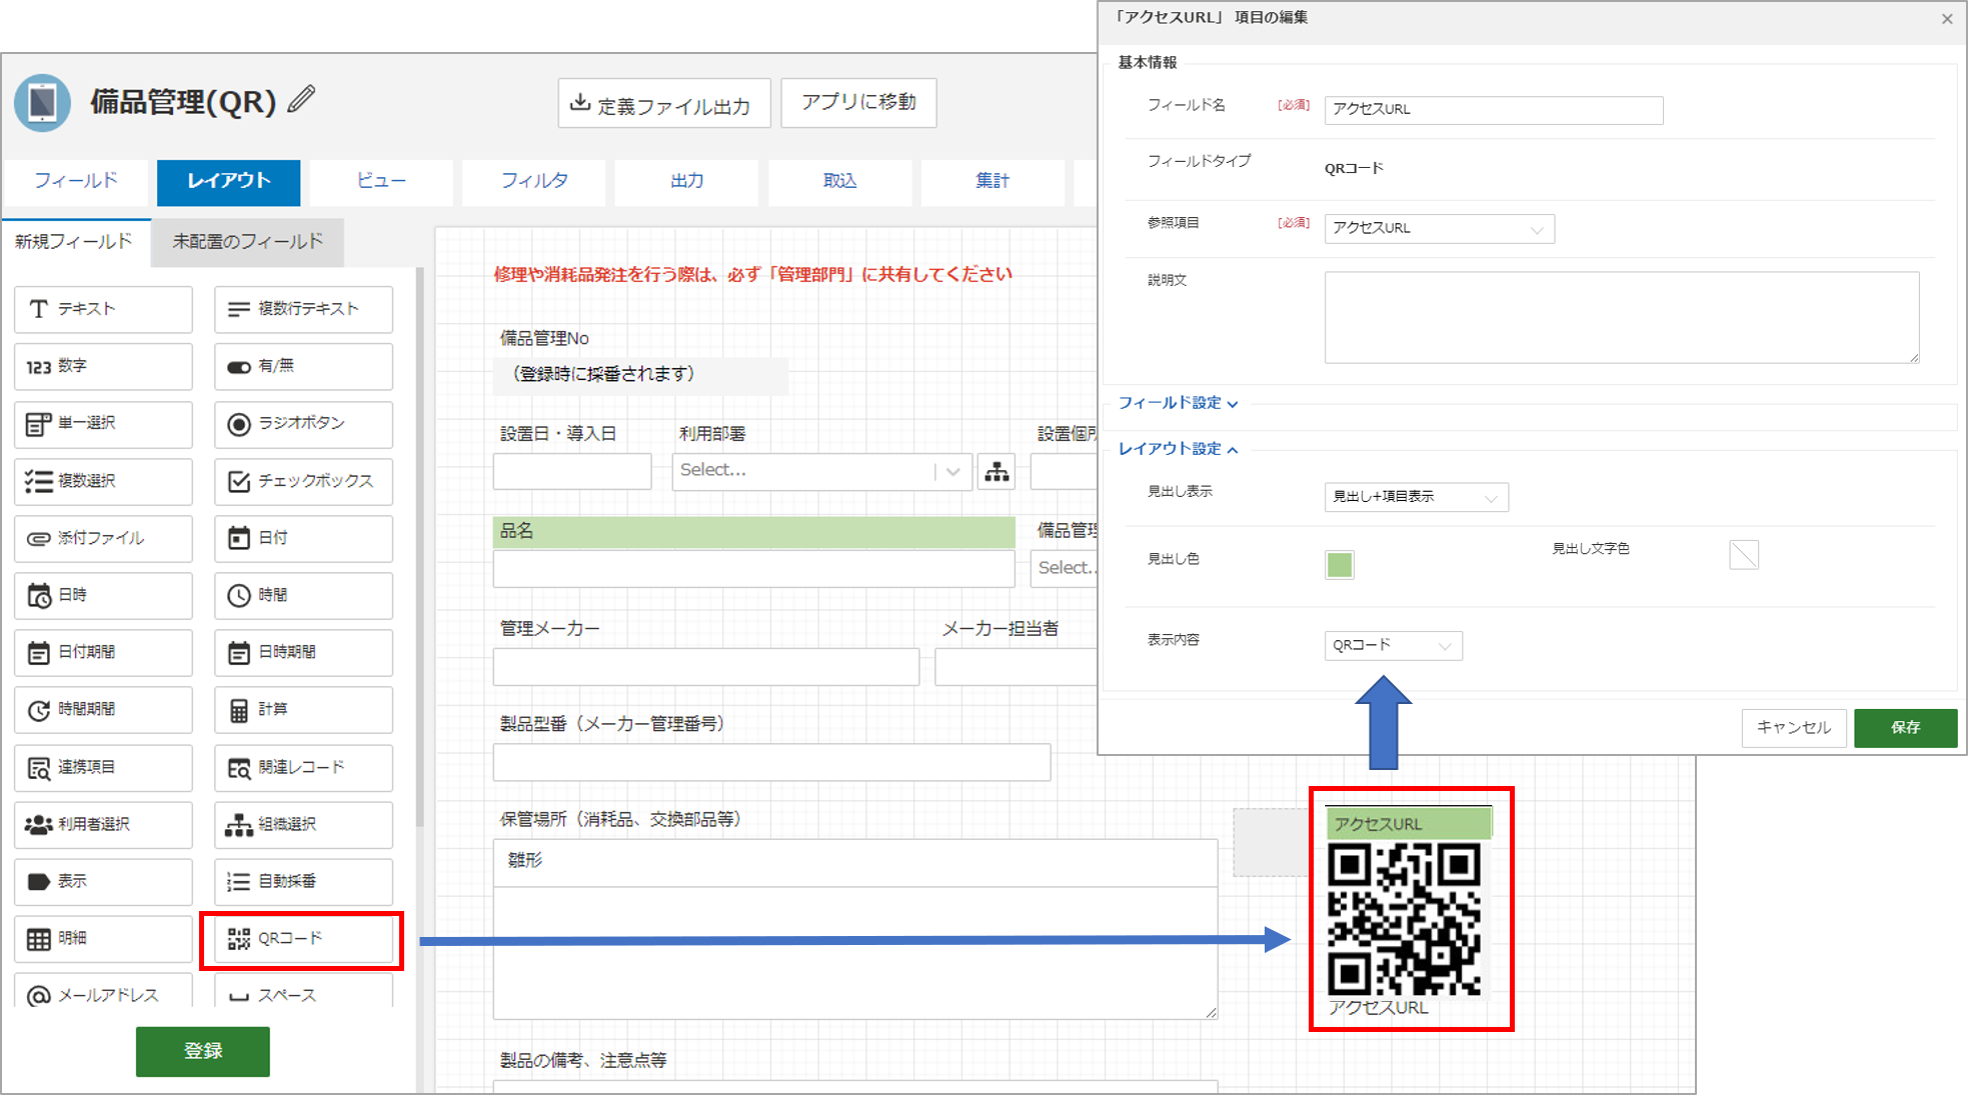Open the 表示内容 QRコード dropdown

point(1393,645)
